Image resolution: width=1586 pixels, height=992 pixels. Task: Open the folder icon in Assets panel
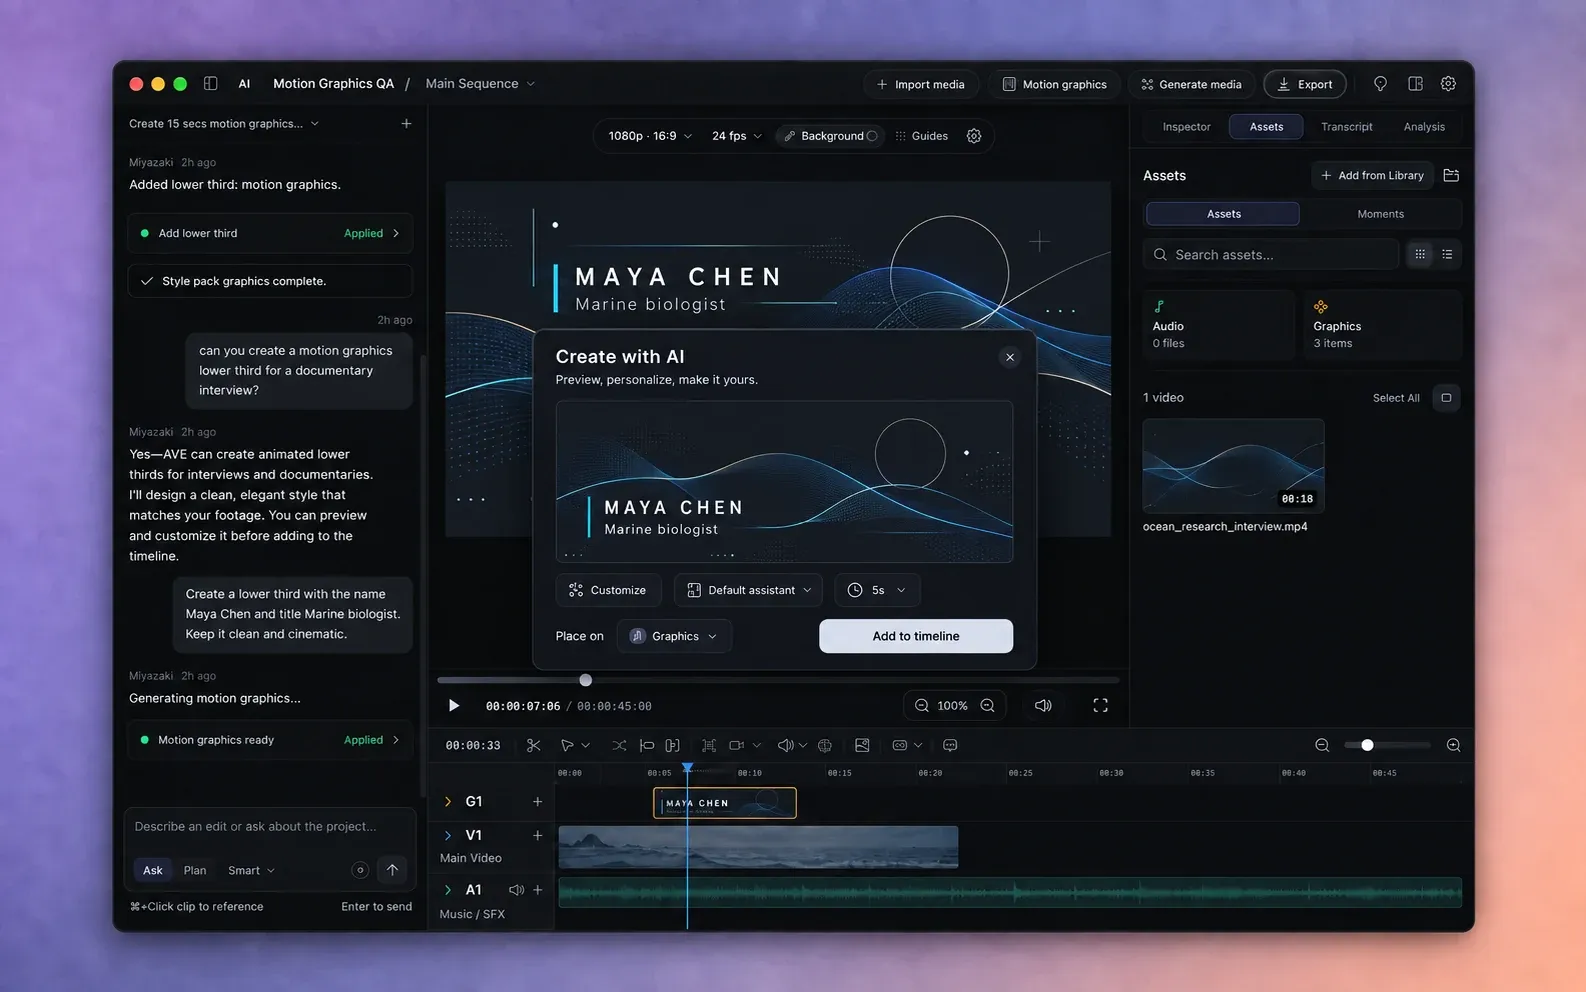(1451, 175)
